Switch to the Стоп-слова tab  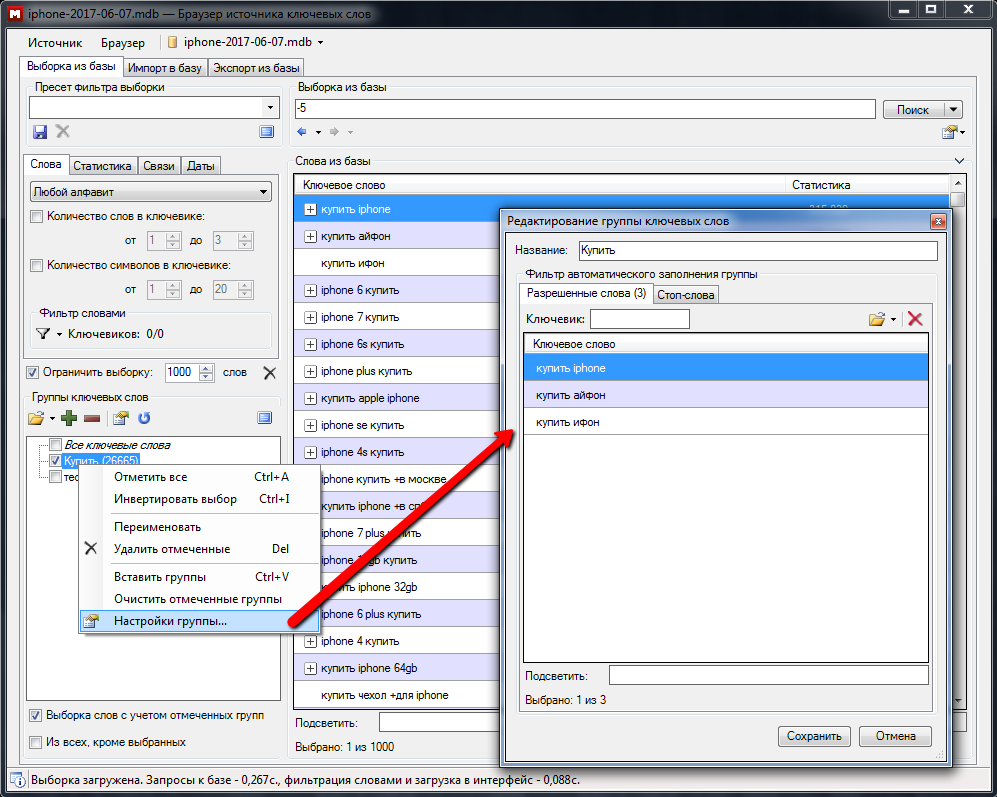tap(685, 294)
